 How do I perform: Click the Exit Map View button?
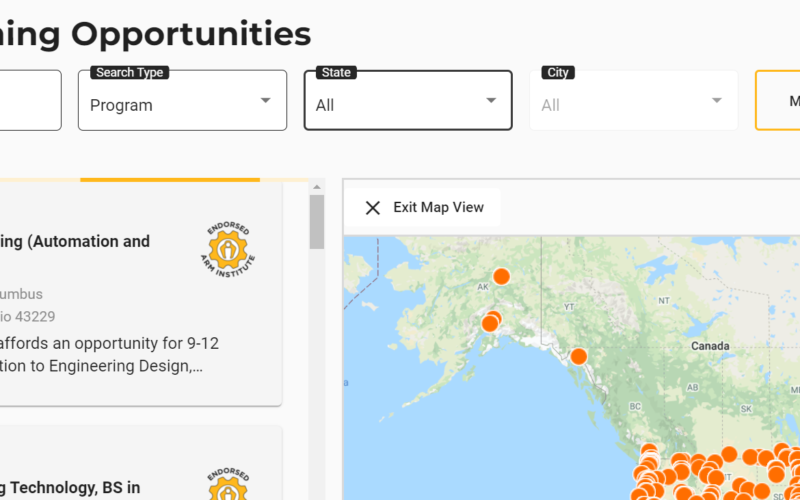click(423, 208)
